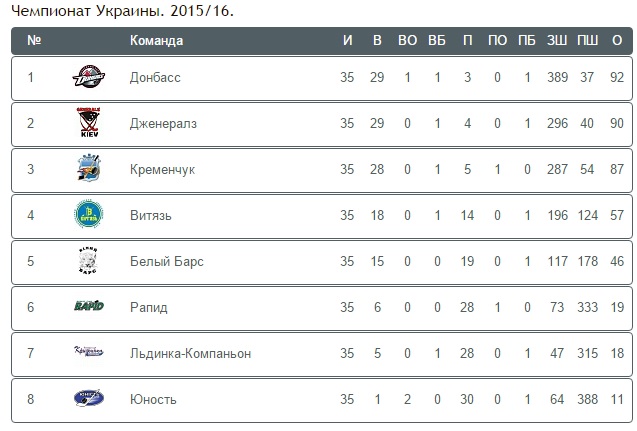The image size is (637, 431).
Task: Click the Рапид team logo
Action: click(89, 307)
